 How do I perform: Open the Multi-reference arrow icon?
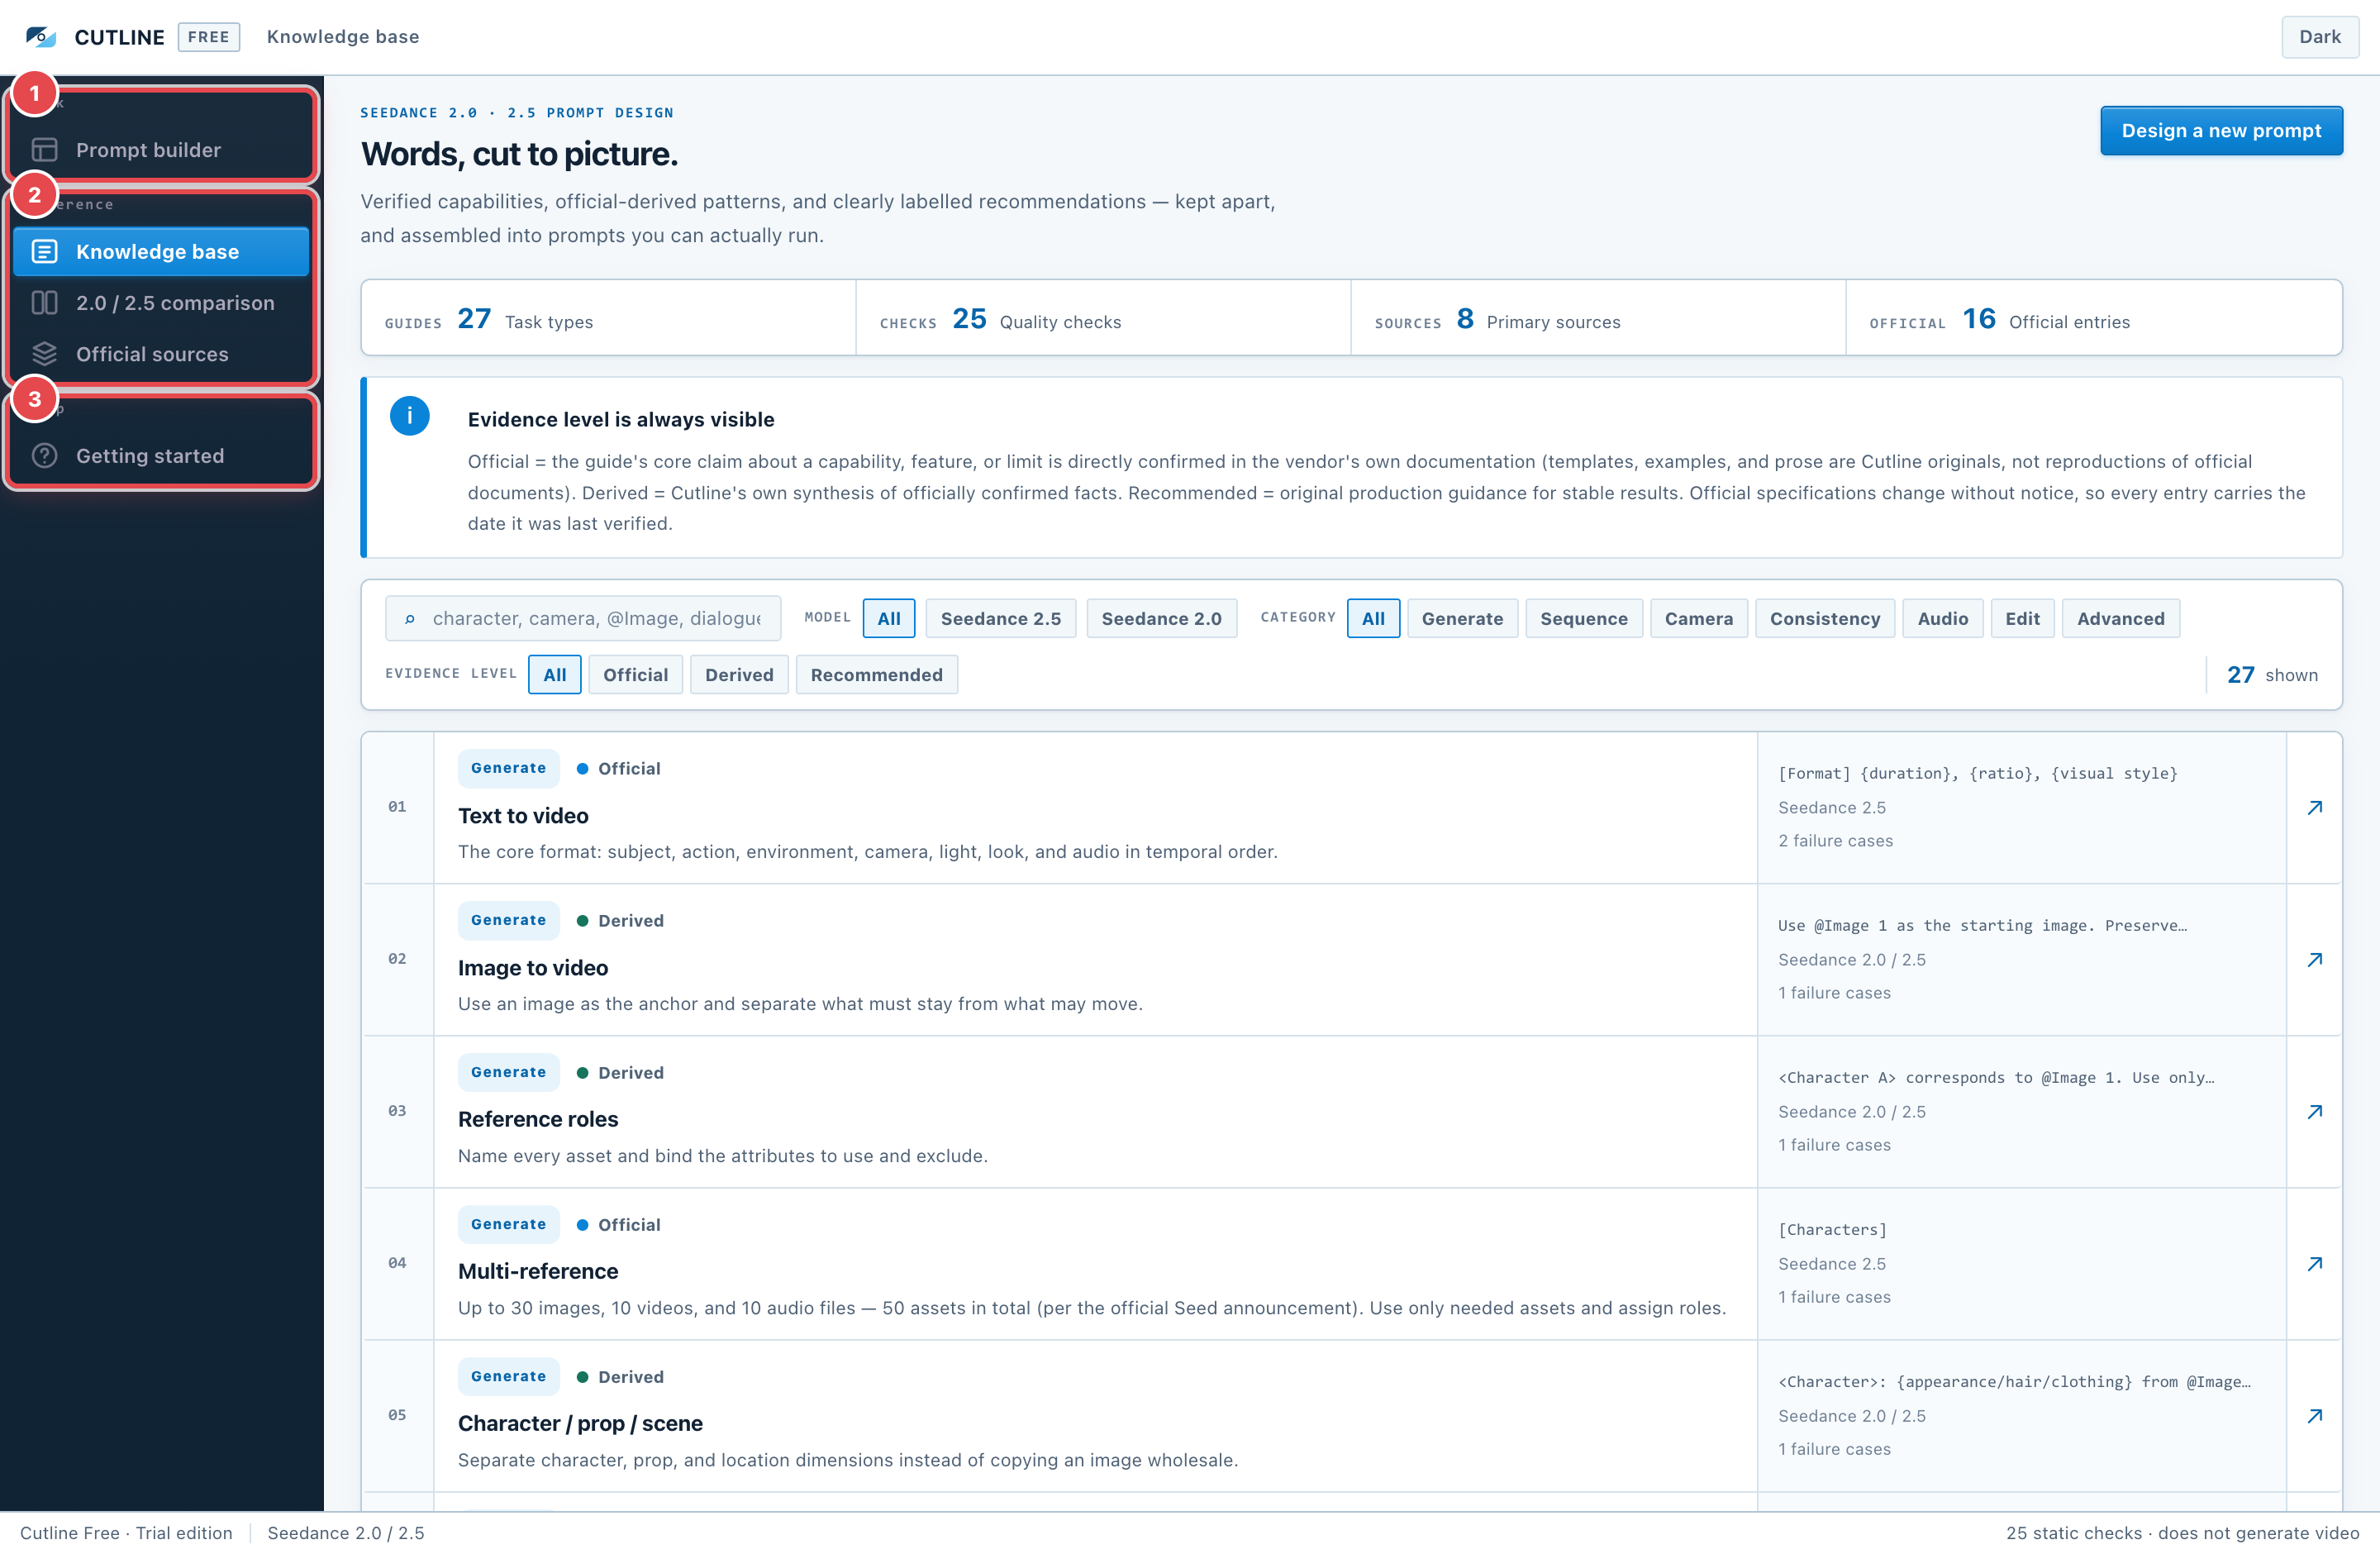2314,1264
